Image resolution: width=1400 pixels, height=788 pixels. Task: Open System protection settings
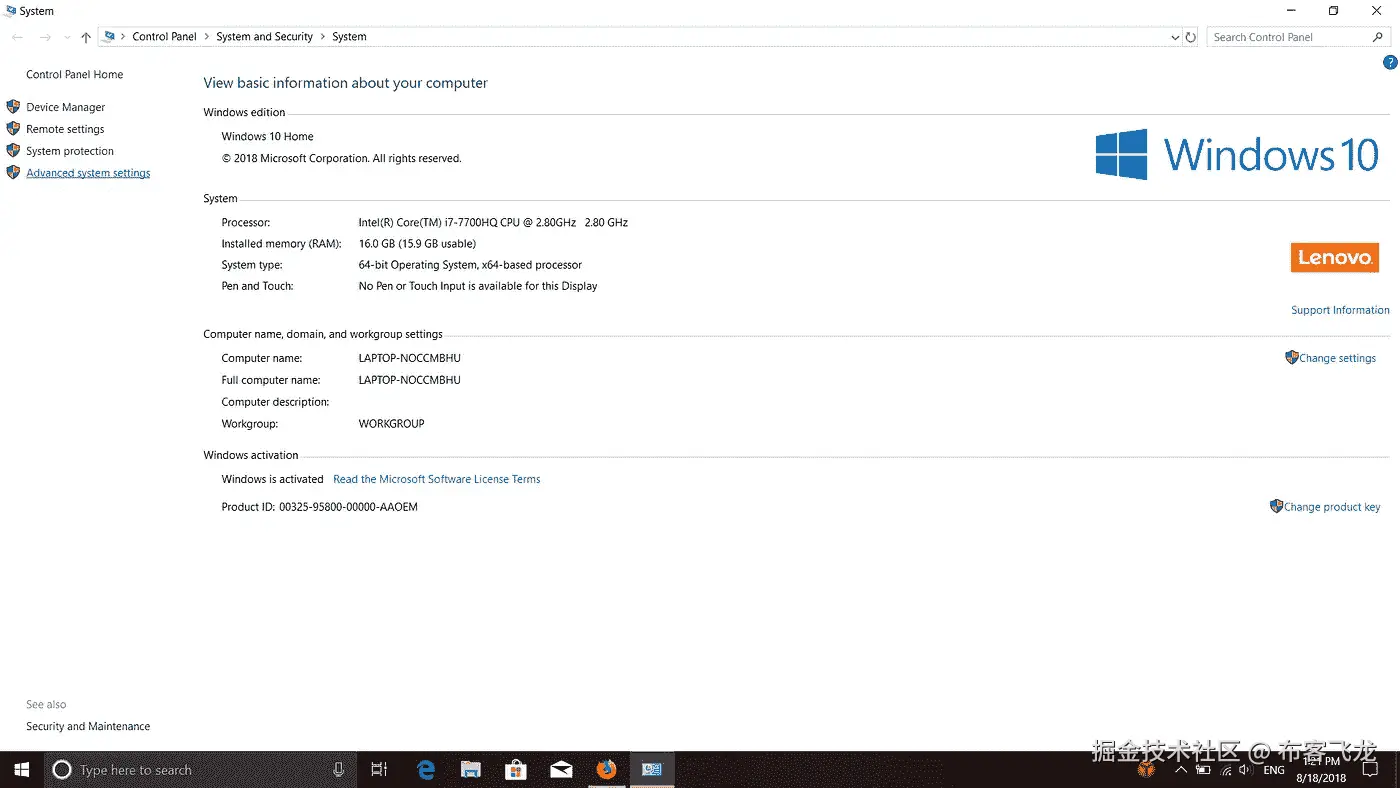[70, 151]
